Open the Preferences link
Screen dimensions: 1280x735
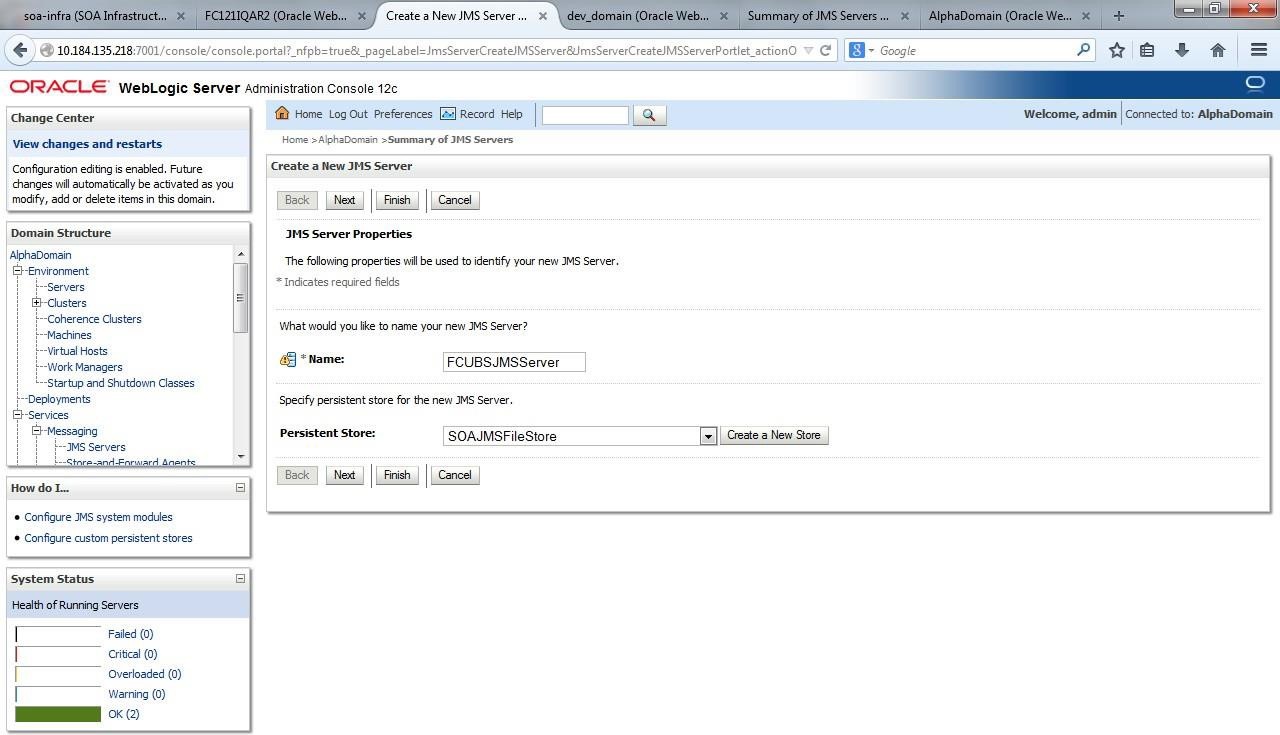[x=403, y=114]
